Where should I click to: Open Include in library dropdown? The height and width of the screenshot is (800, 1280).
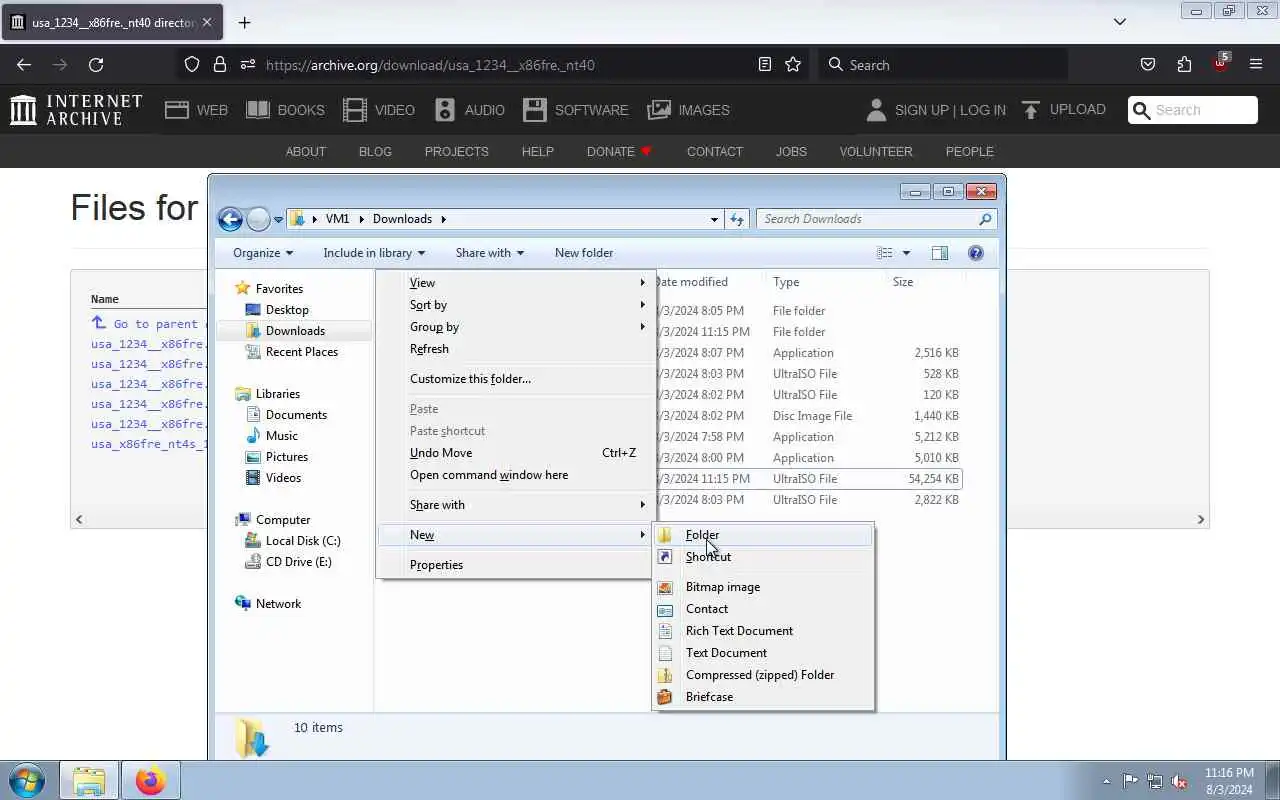click(374, 253)
